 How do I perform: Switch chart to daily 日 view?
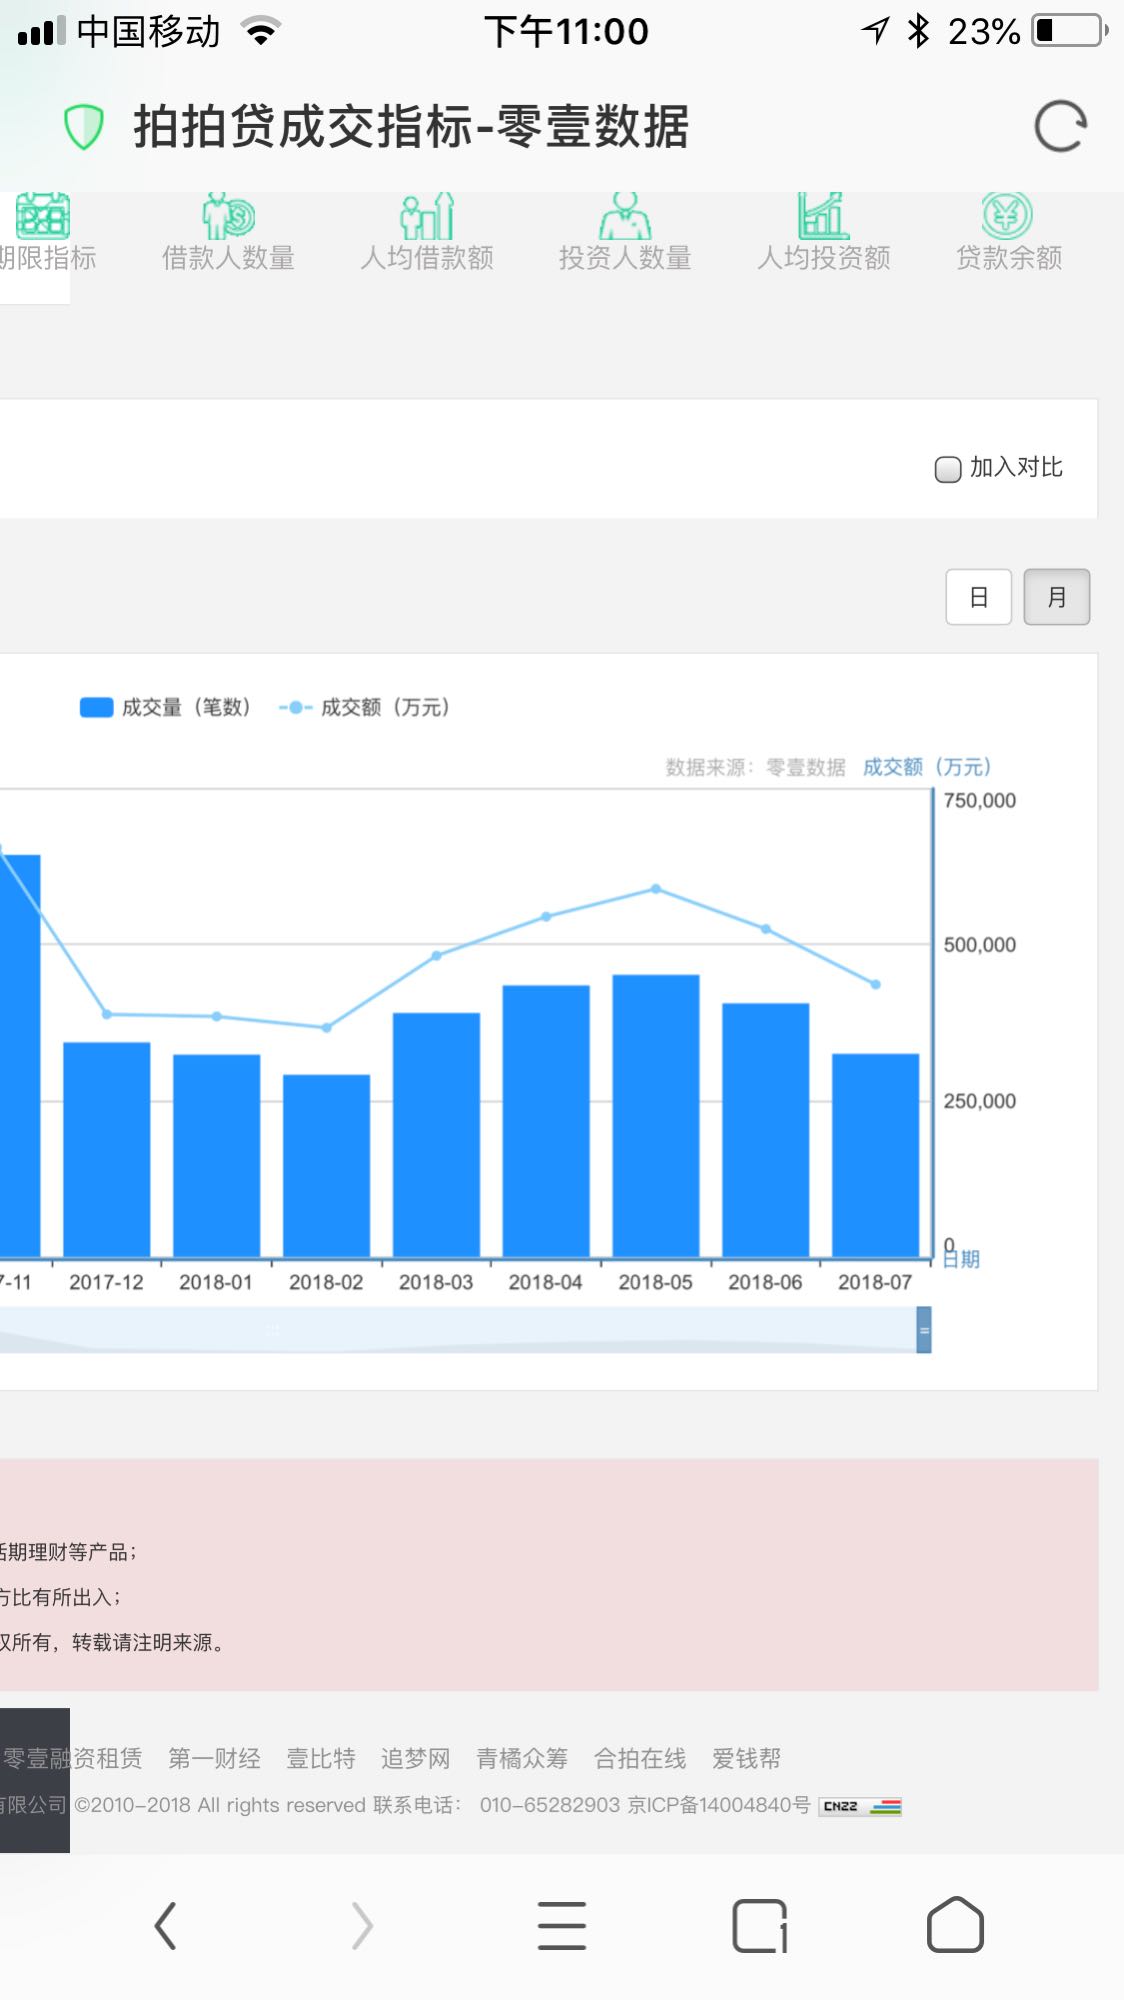coord(978,597)
